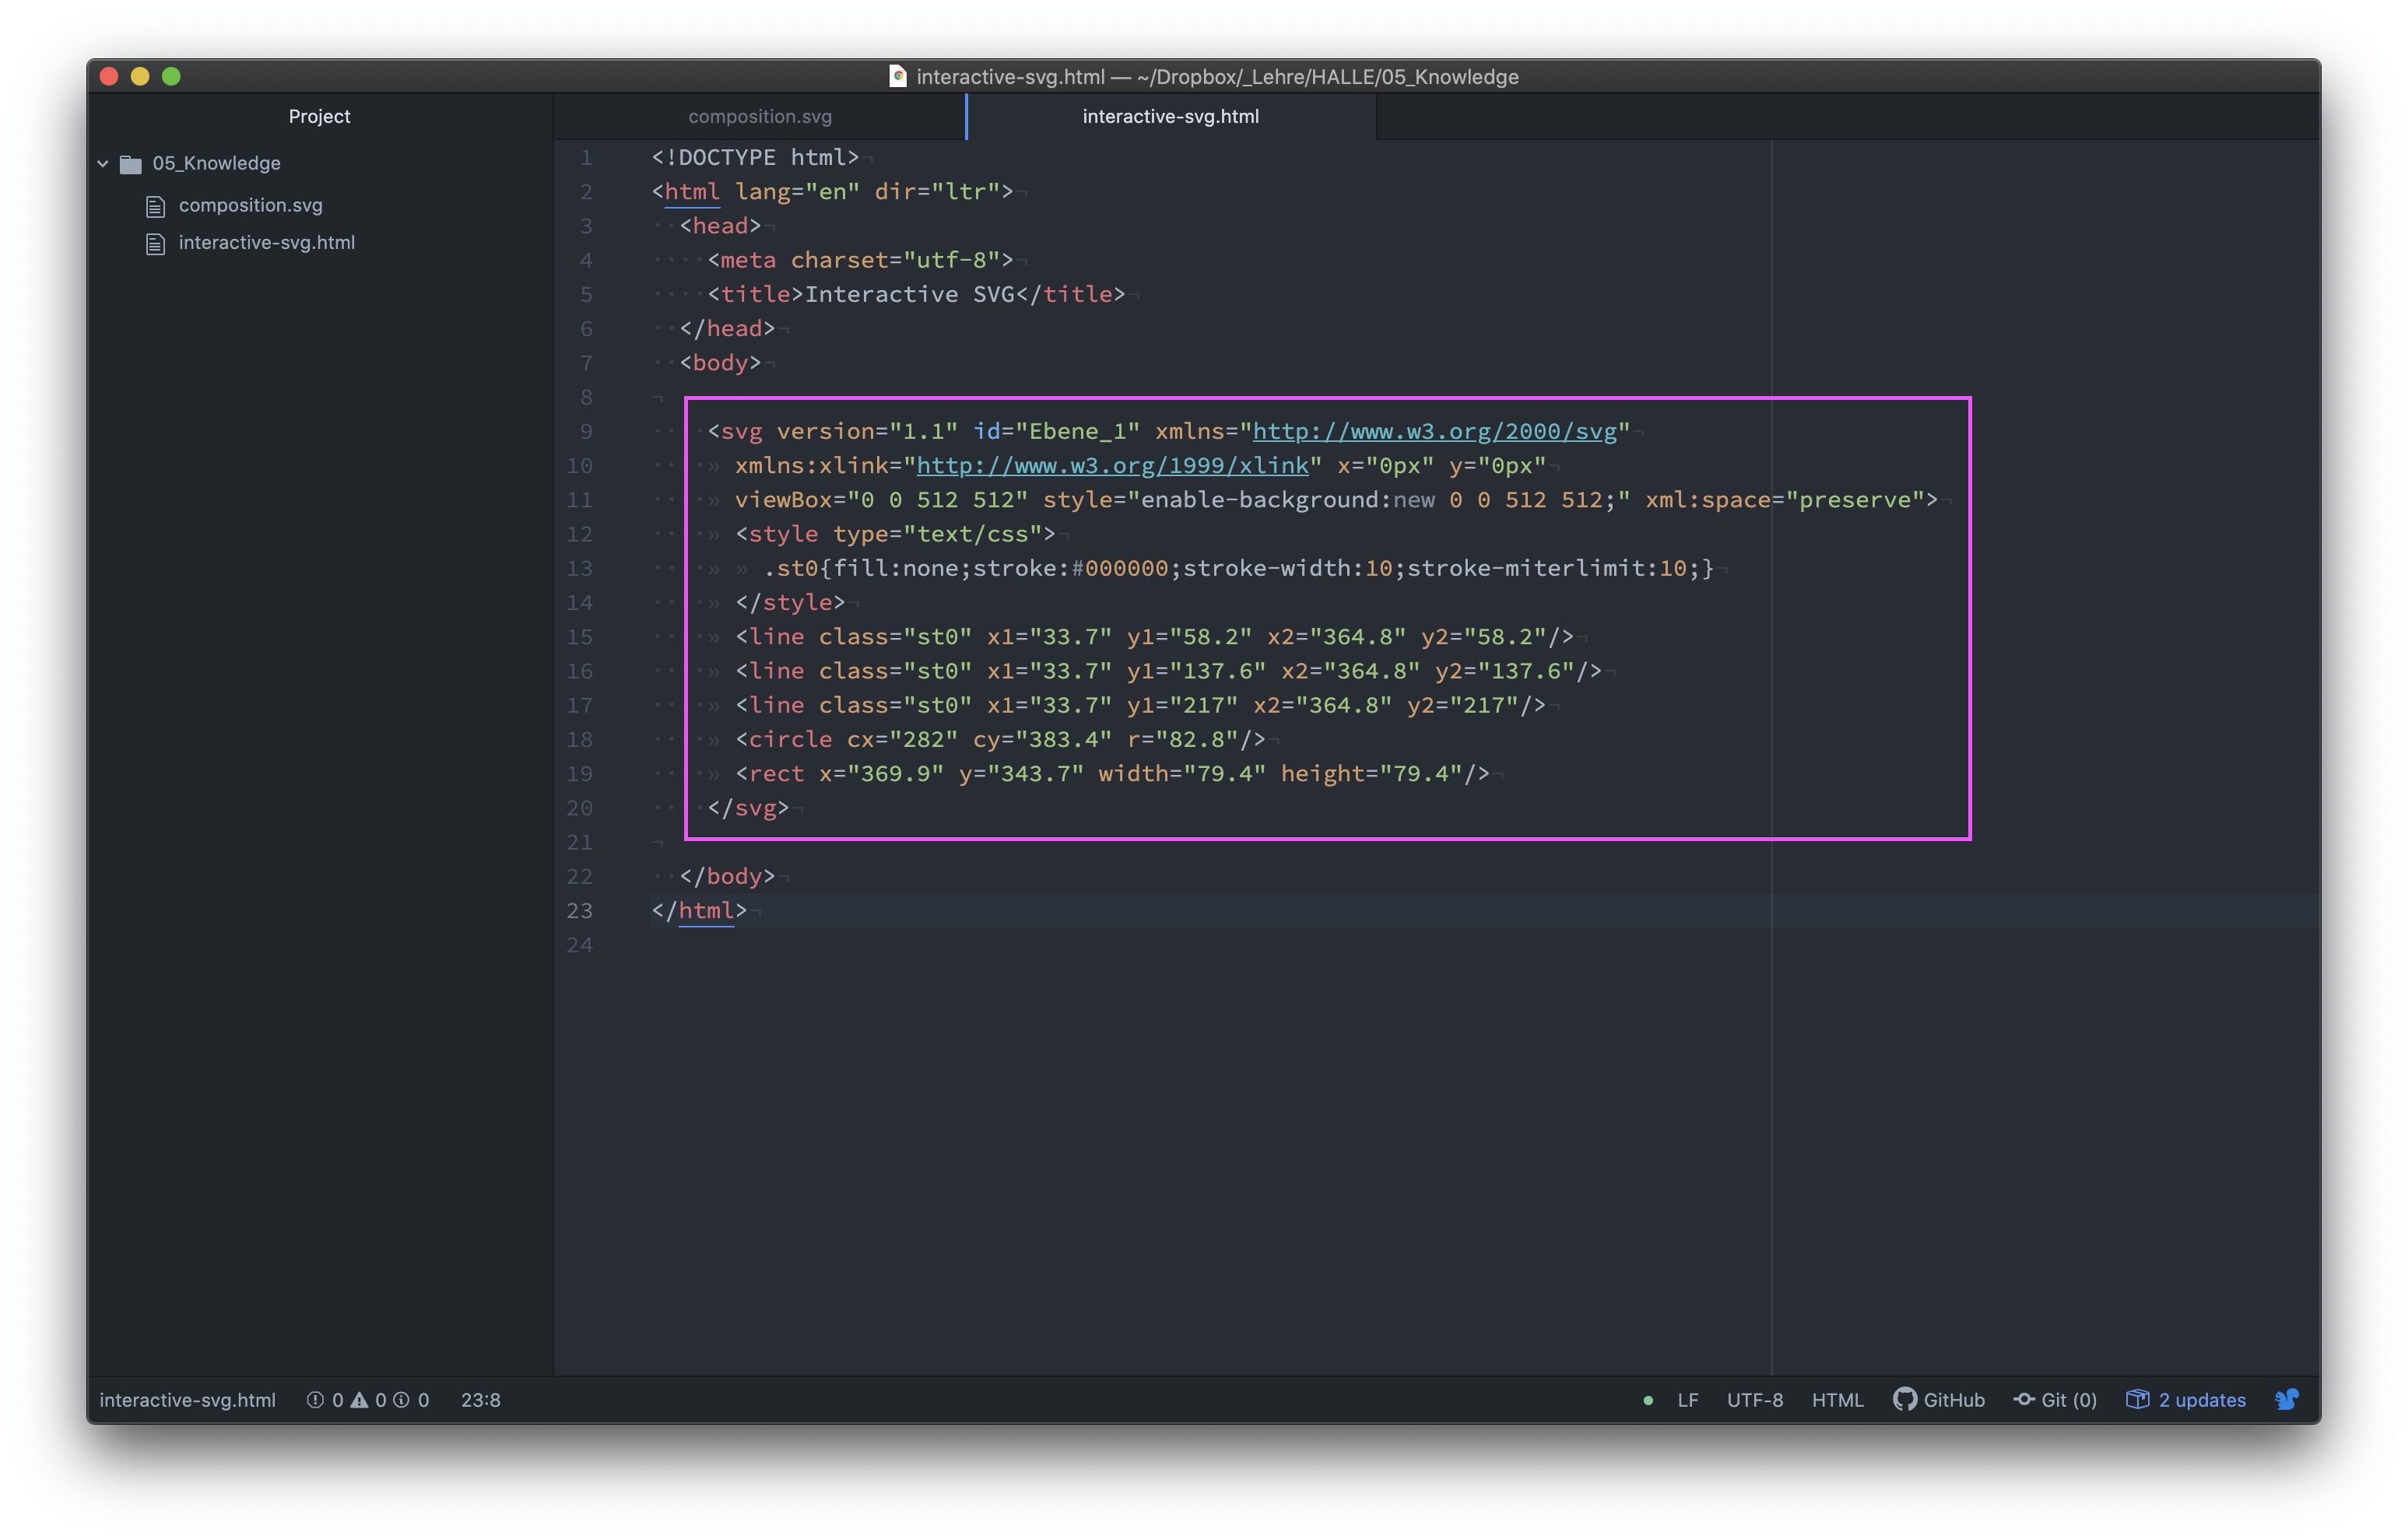This screenshot has width=2408, height=1539.
Task: Click line number 18 in the gutter
Action: click(x=580, y=740)
